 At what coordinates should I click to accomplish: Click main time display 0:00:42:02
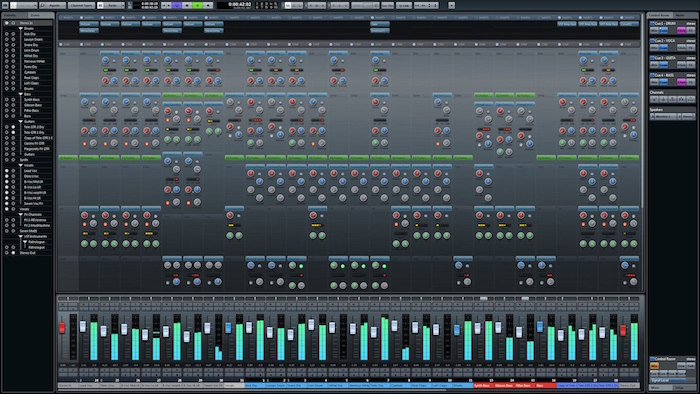[235, 4]
